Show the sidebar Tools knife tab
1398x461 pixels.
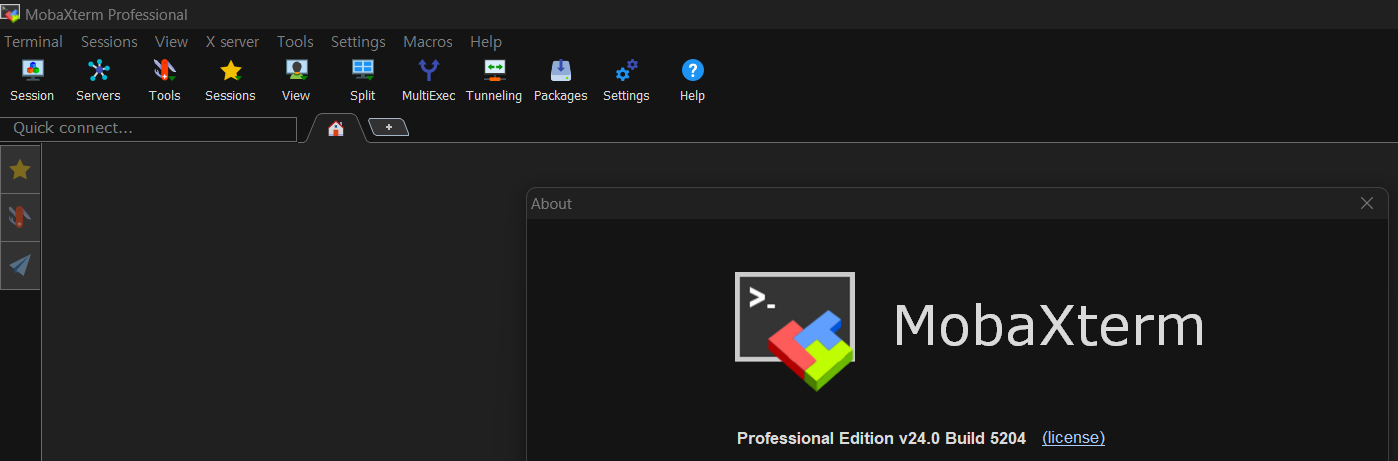point(20,217)
